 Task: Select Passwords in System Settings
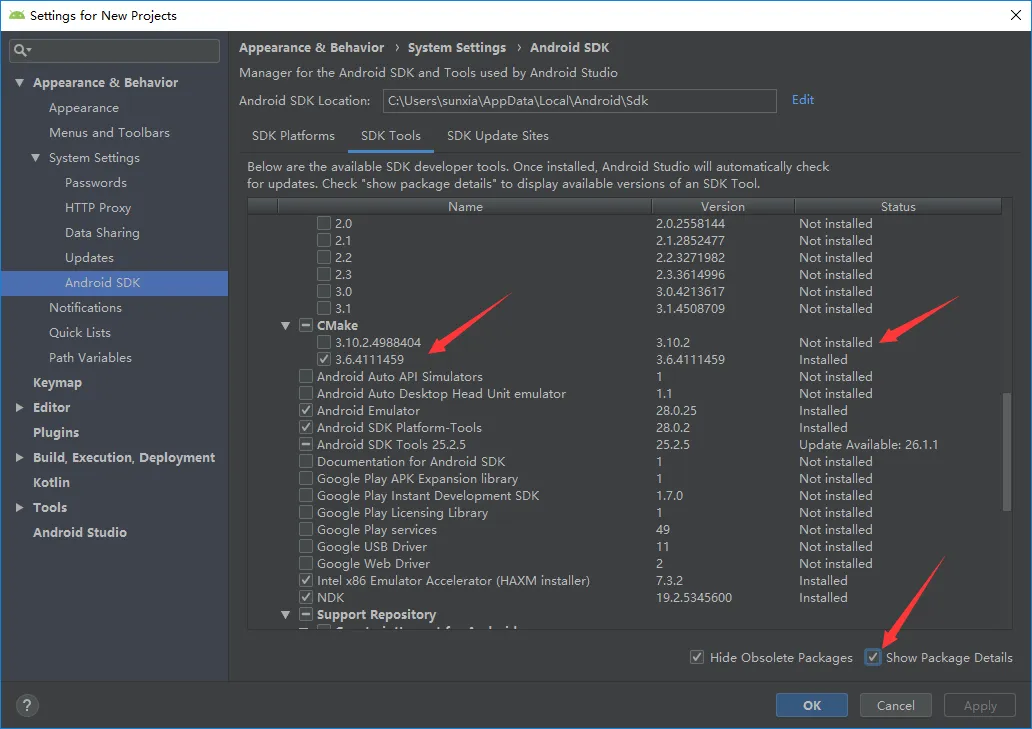pyautogui.click(x=95, y=183)
